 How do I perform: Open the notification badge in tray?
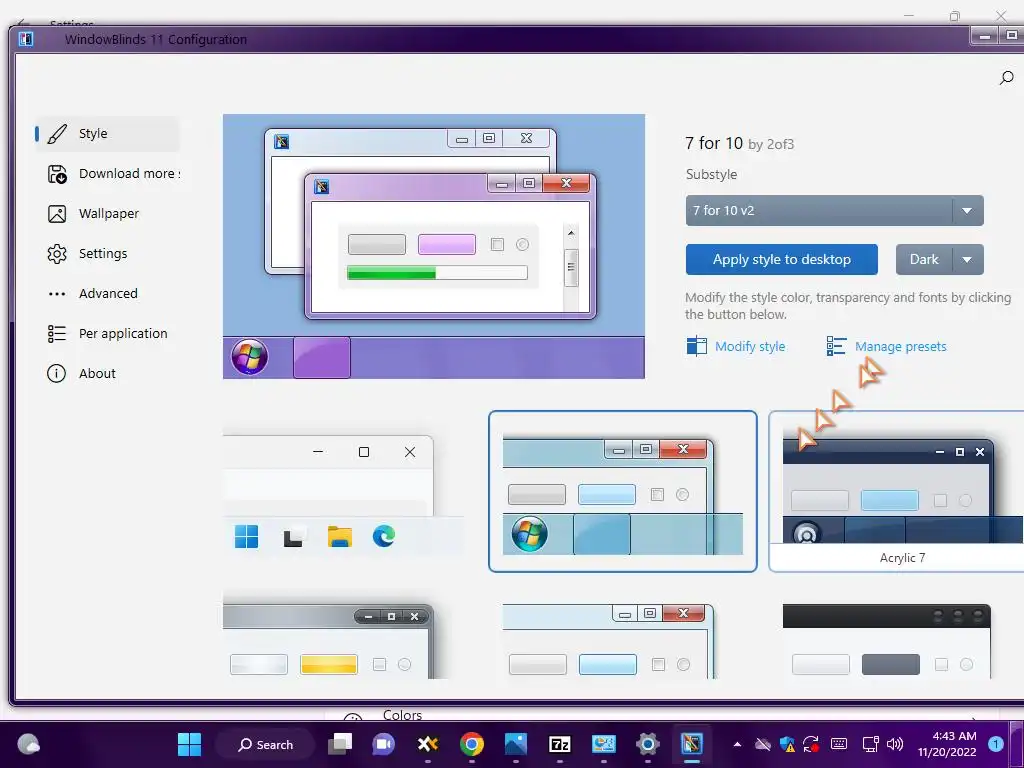tap(996, 744)
